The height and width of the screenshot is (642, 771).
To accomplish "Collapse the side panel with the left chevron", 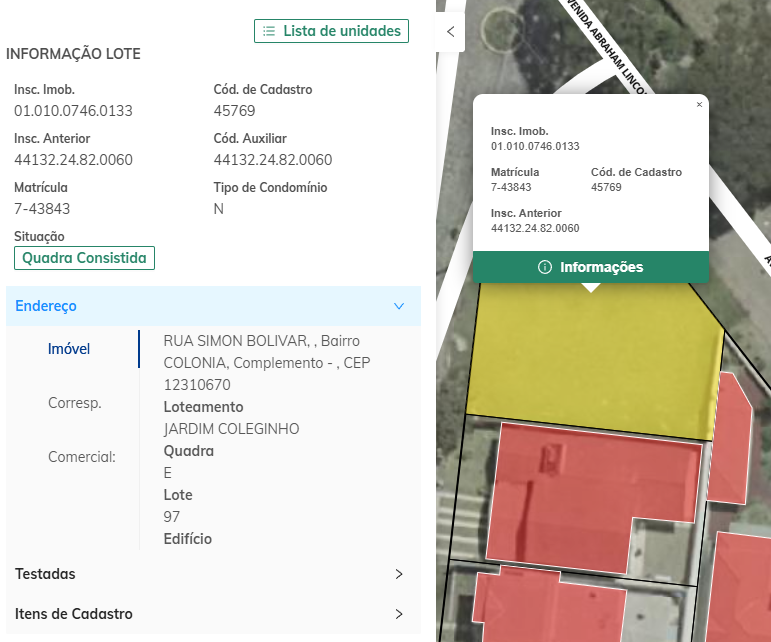I will click(x=450, y=32).
